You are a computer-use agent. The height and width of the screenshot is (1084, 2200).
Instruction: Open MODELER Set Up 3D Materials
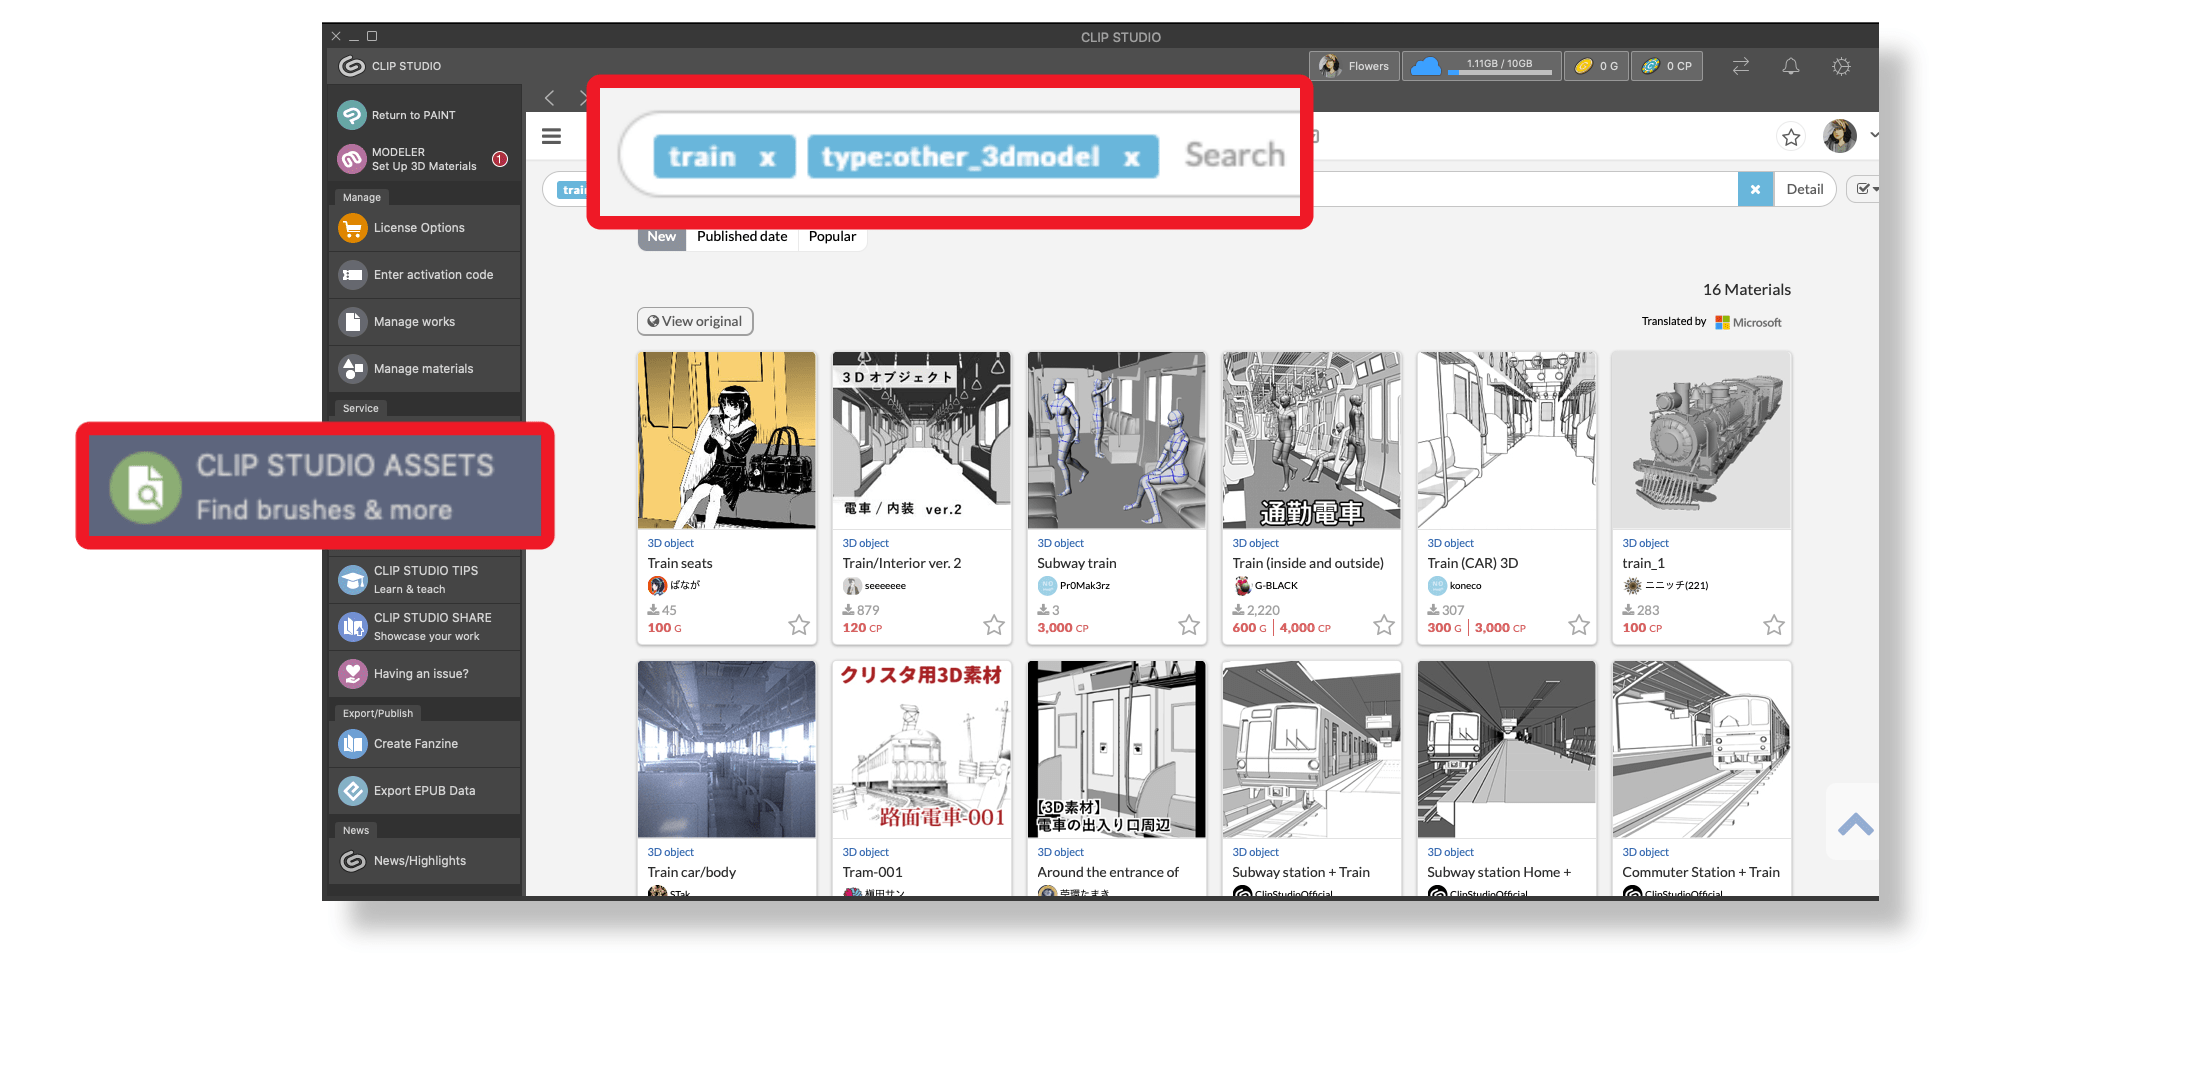pyautogui.click(x=422, y=159)
